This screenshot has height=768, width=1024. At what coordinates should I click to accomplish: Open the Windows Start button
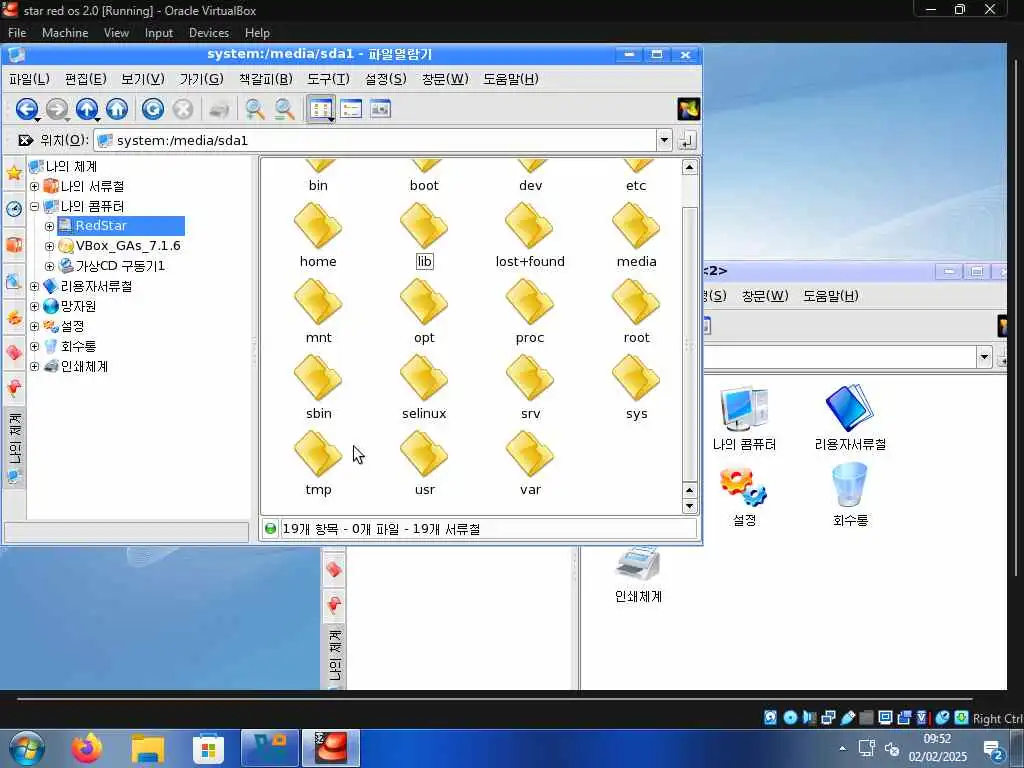tap(26, 748)
